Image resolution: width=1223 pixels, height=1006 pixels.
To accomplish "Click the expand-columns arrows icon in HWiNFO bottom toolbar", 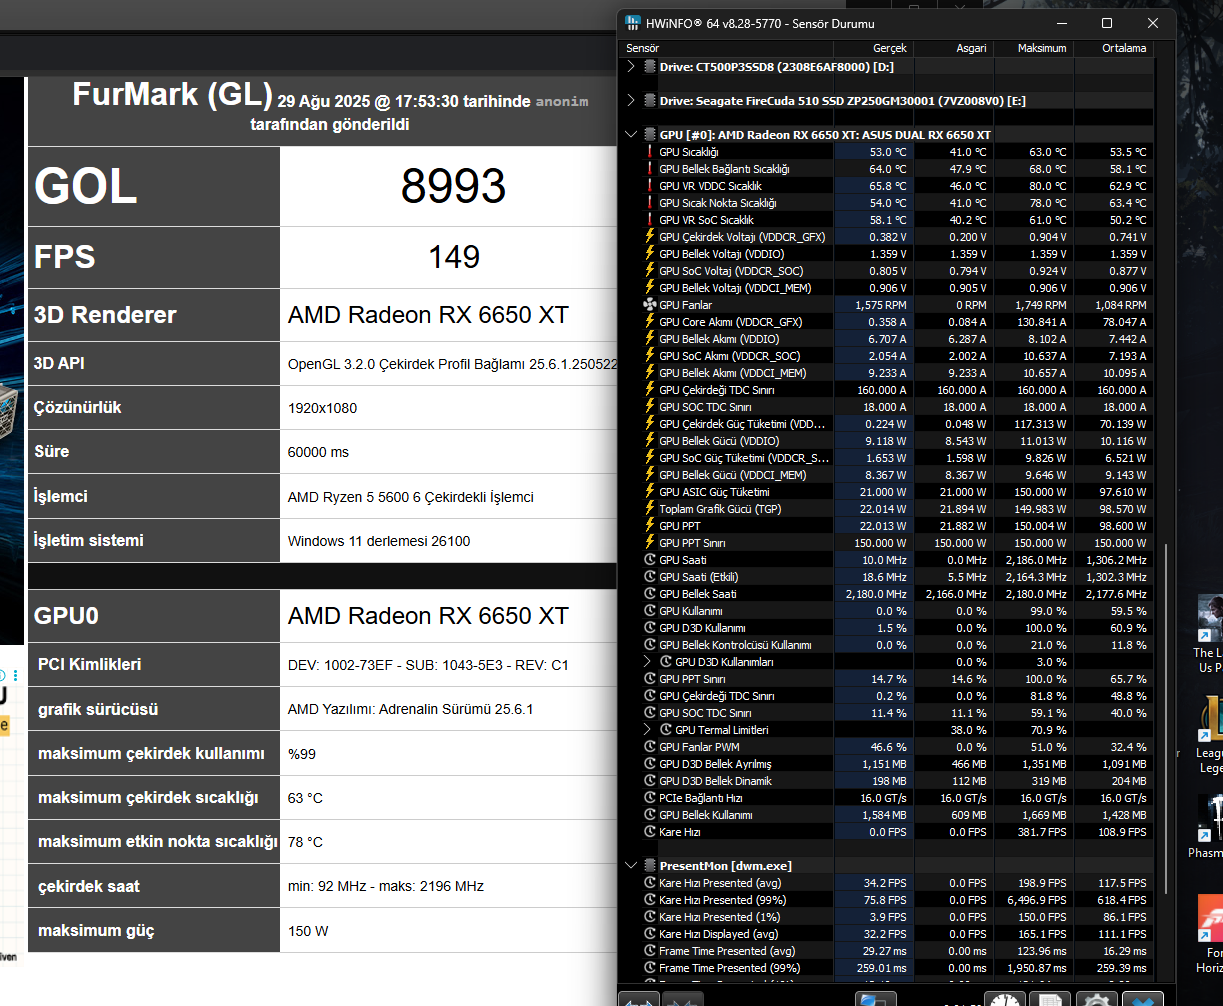I will click(640, 999).
